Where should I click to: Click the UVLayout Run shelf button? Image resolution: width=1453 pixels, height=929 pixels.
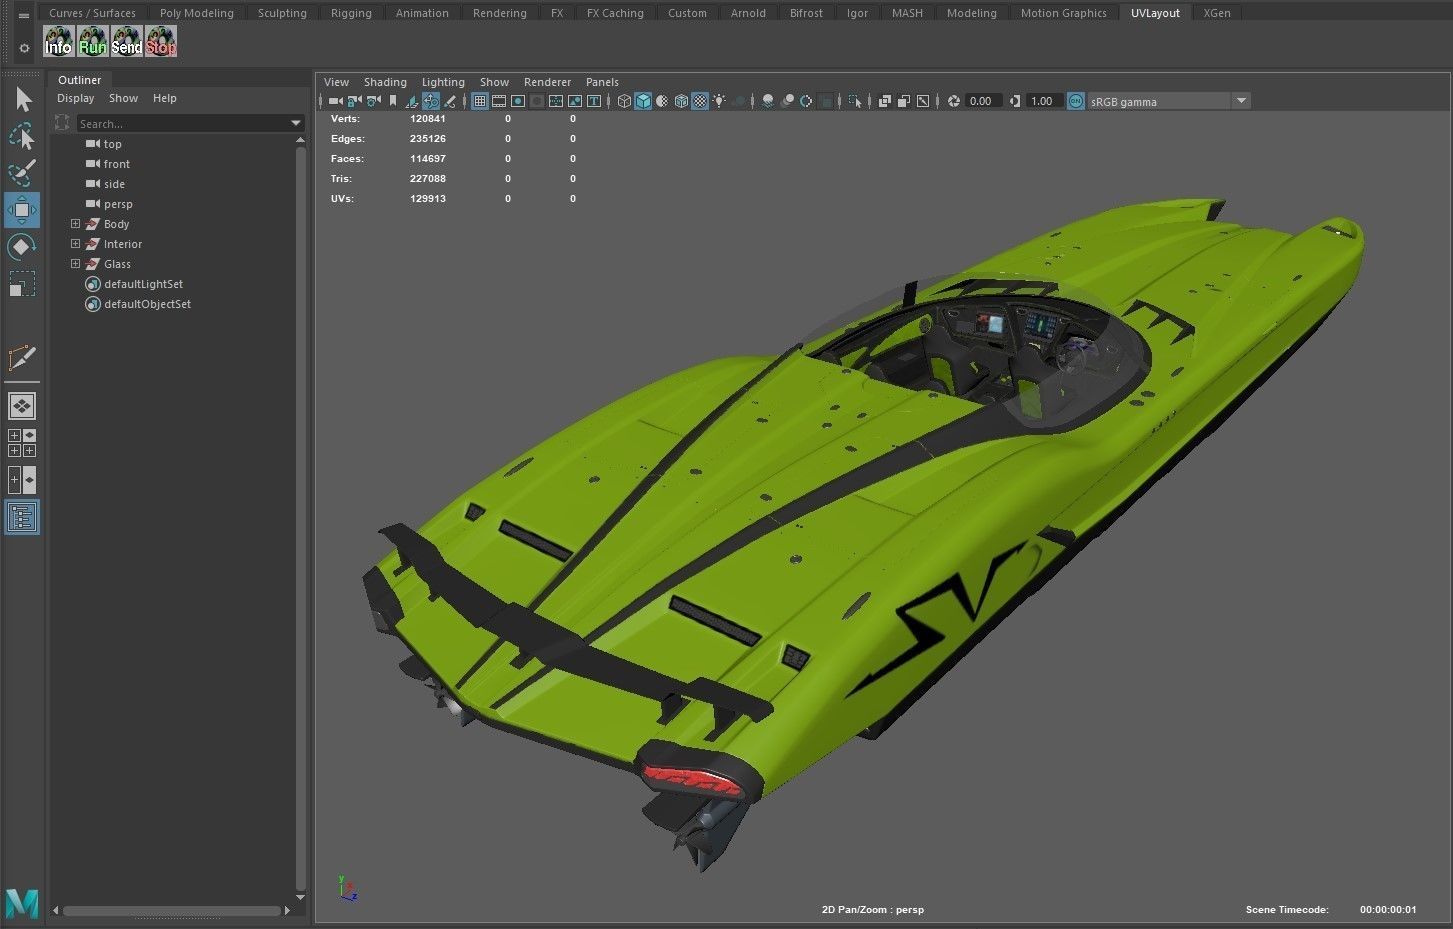click(x=93, y=41)
